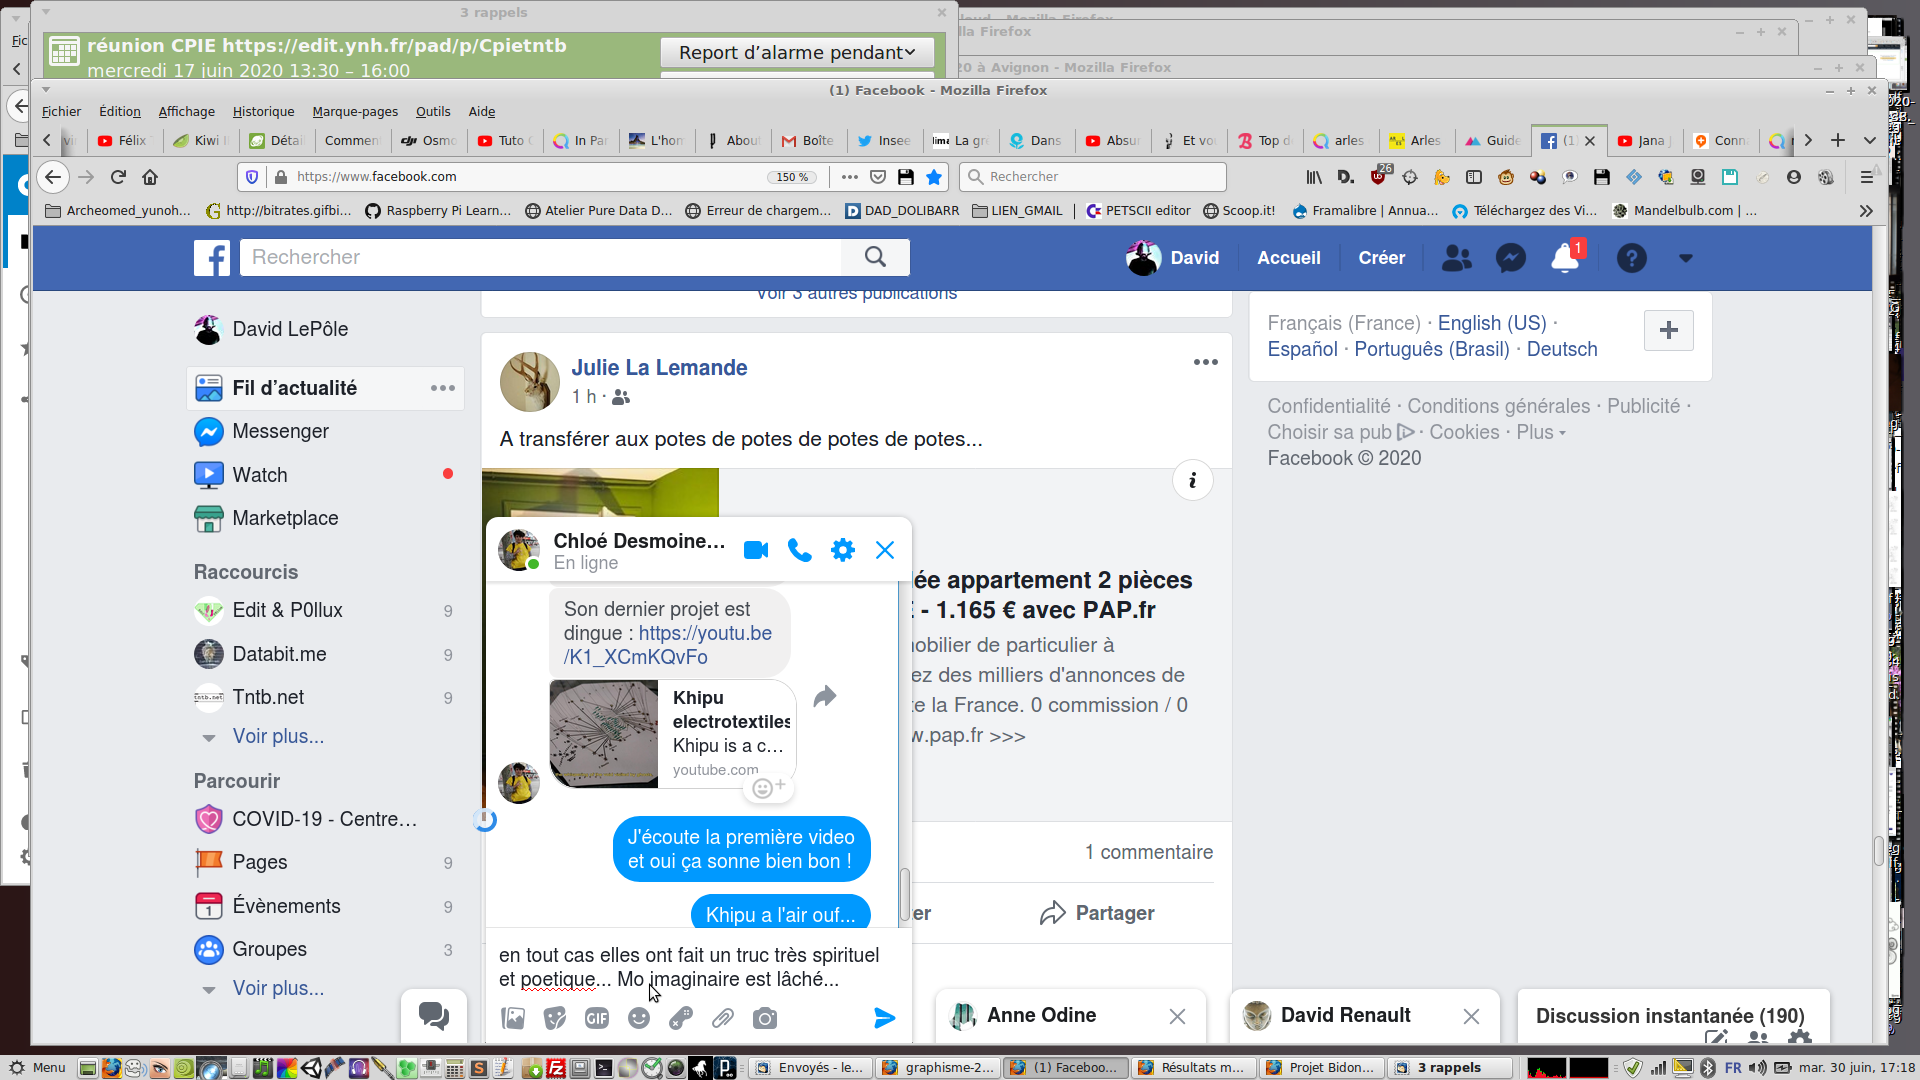Click the Partager button on the post

coord(1097,913)
